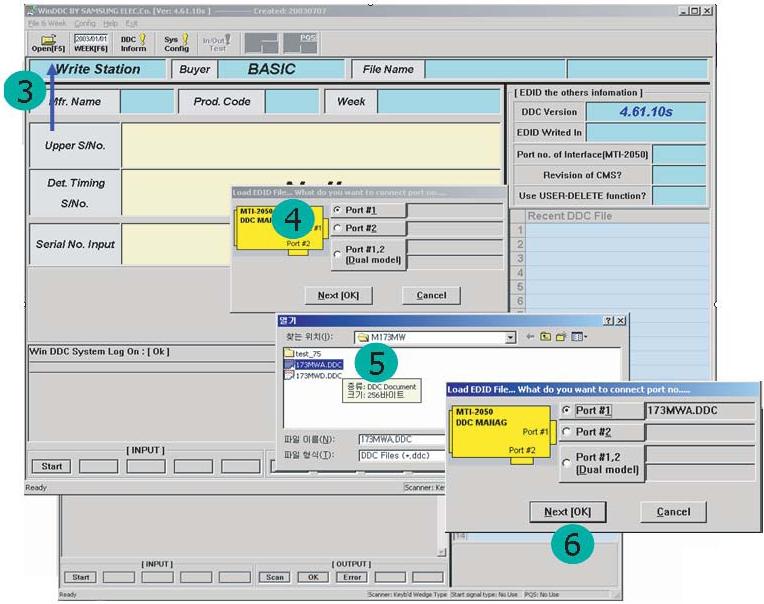
Task: Click the go-back arrow in the file dialog
Action: tap(530, 337)
